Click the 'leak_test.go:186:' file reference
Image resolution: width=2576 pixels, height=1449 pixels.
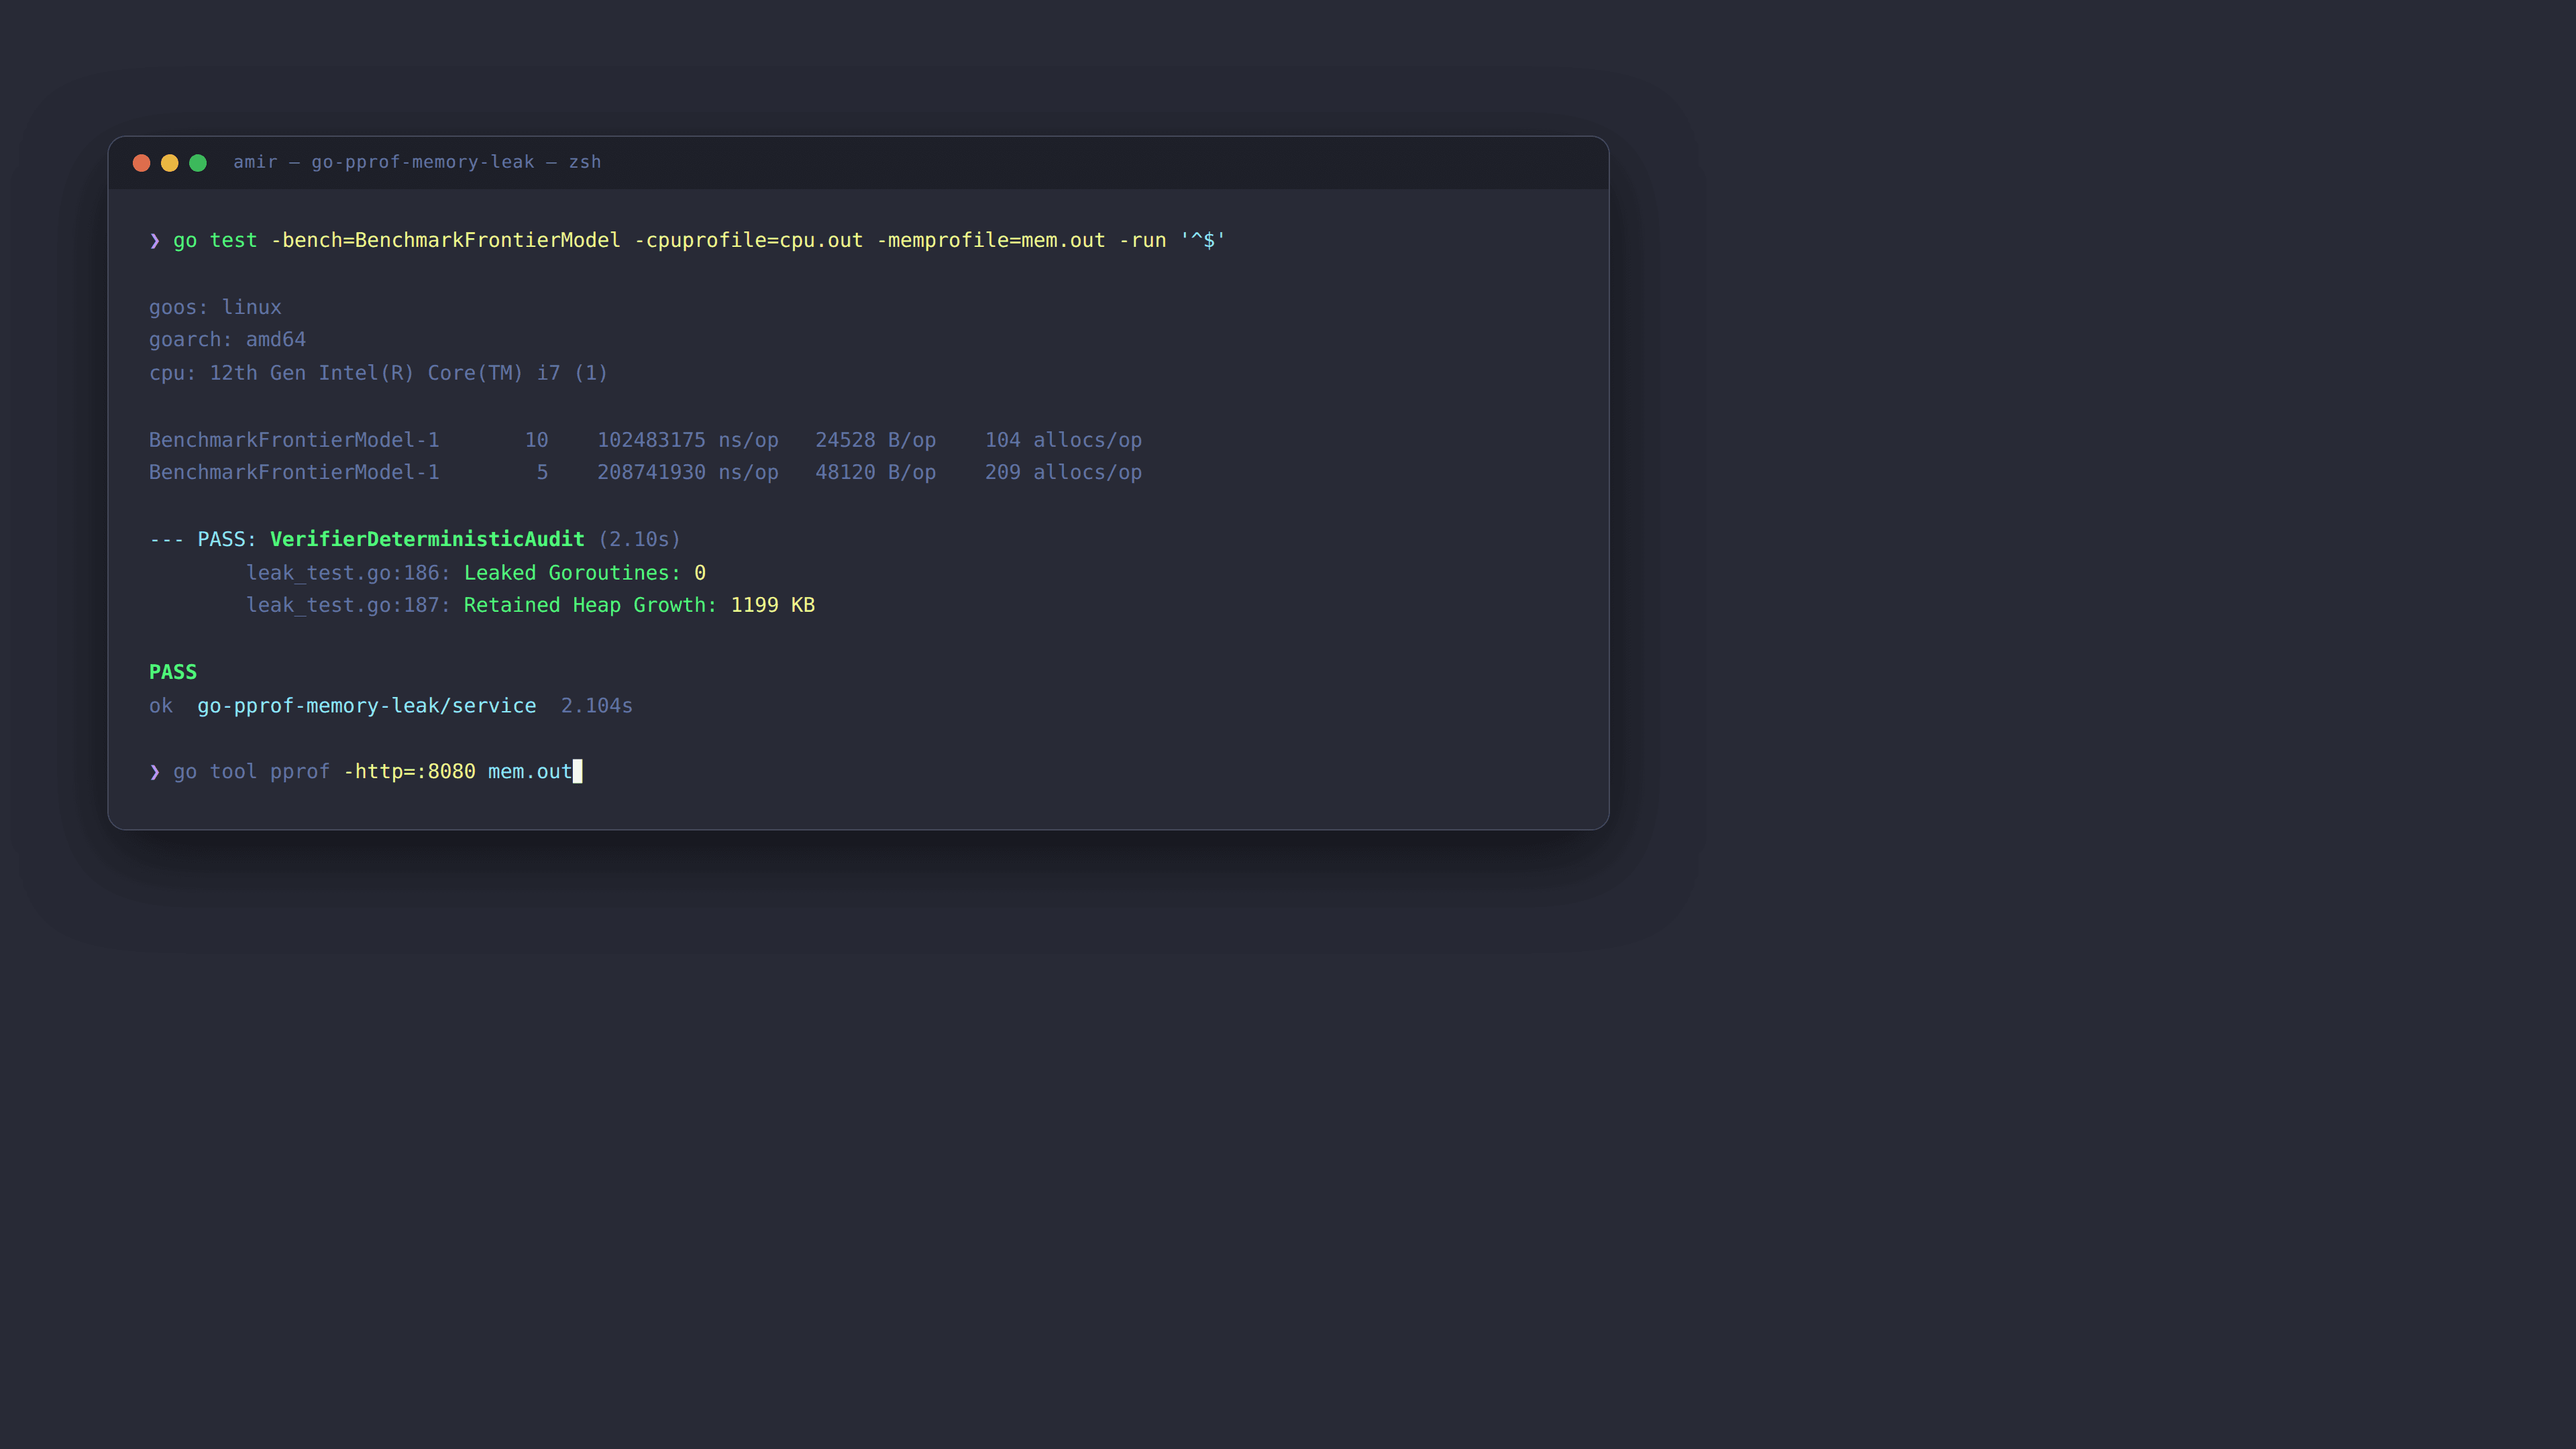click(348, 573)
